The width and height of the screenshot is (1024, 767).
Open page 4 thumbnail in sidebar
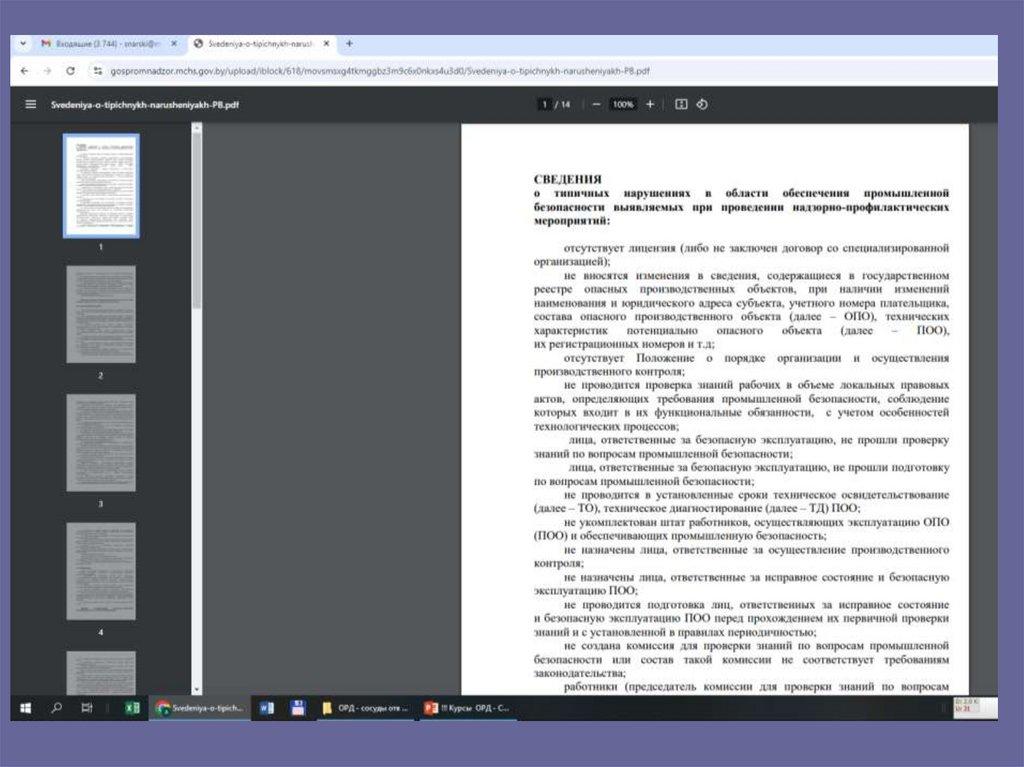pyautogui.click(x=101, y=570)
